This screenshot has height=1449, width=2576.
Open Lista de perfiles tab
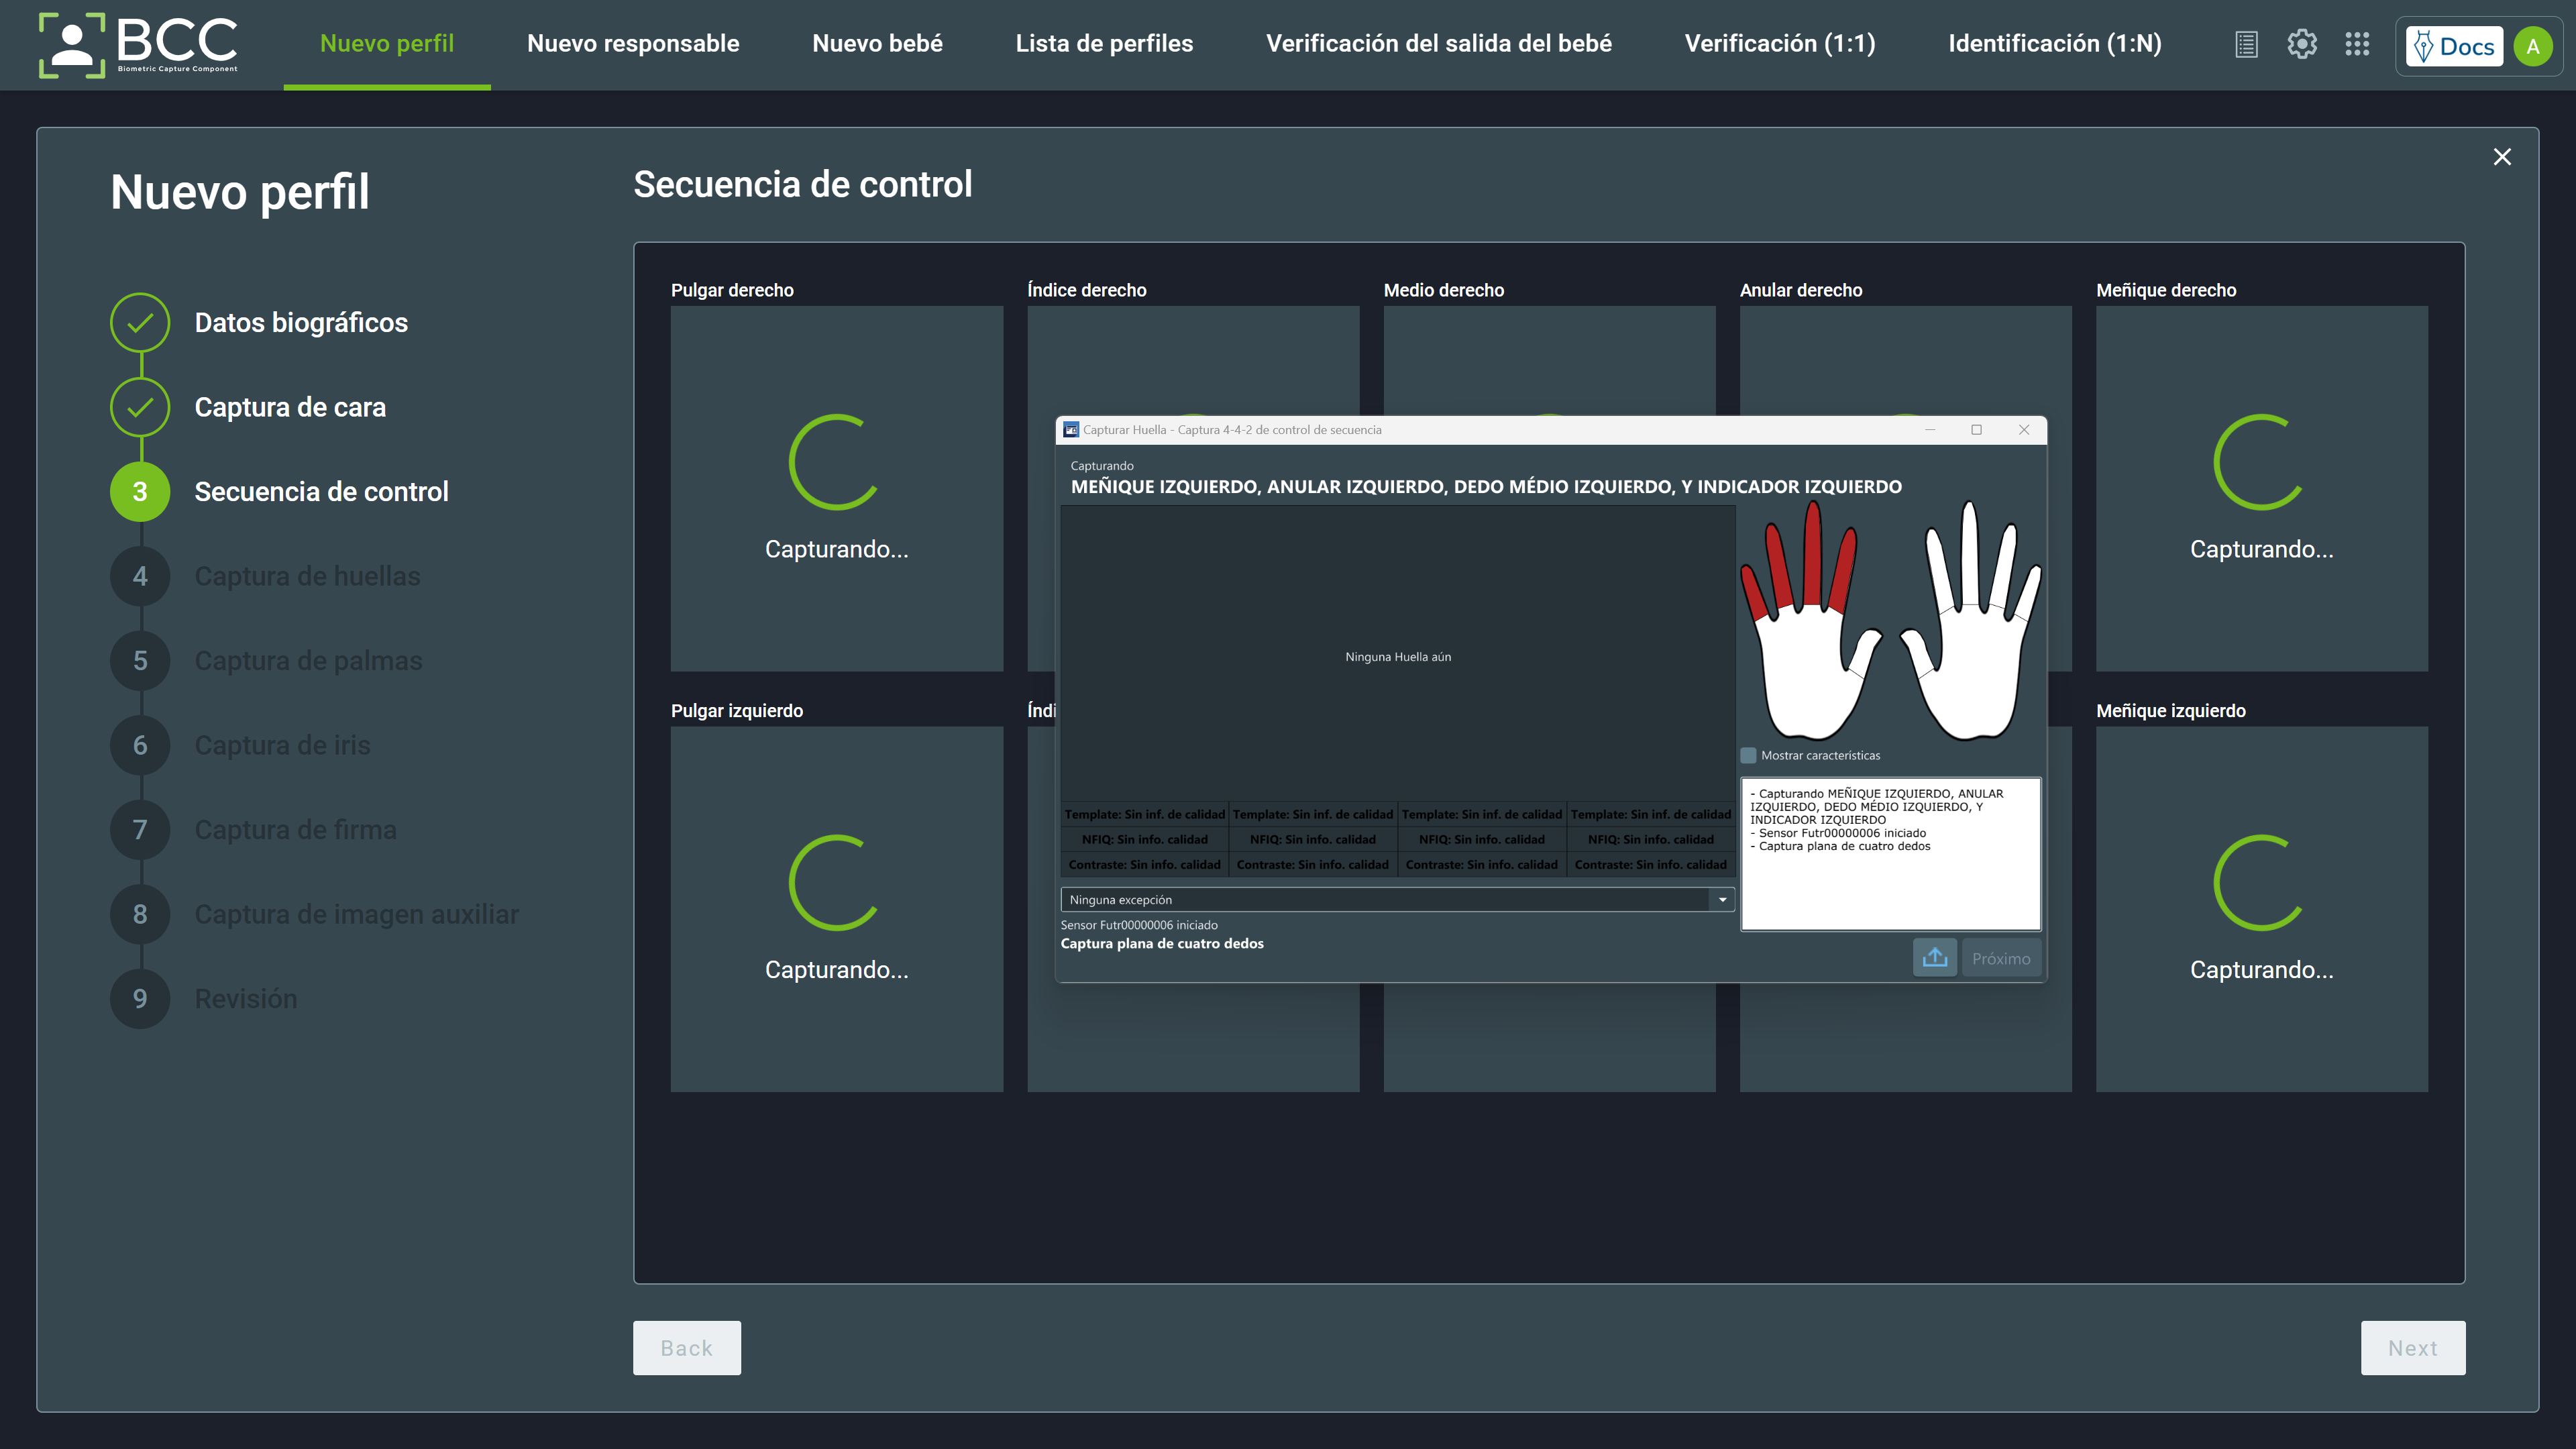1104,44
